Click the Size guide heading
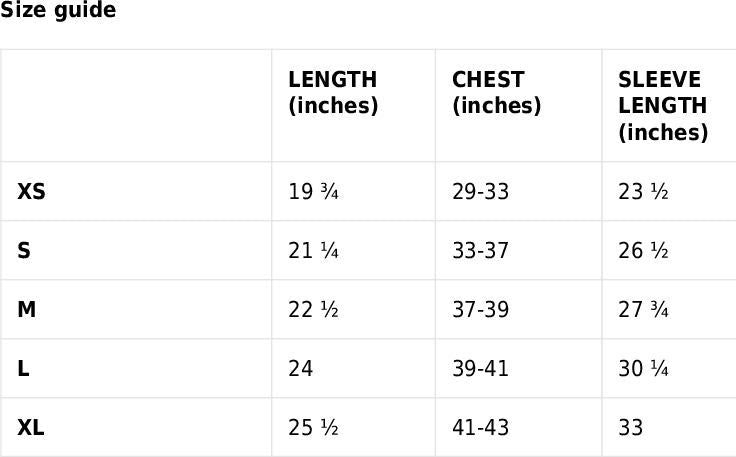 click(x=58, y=11)
